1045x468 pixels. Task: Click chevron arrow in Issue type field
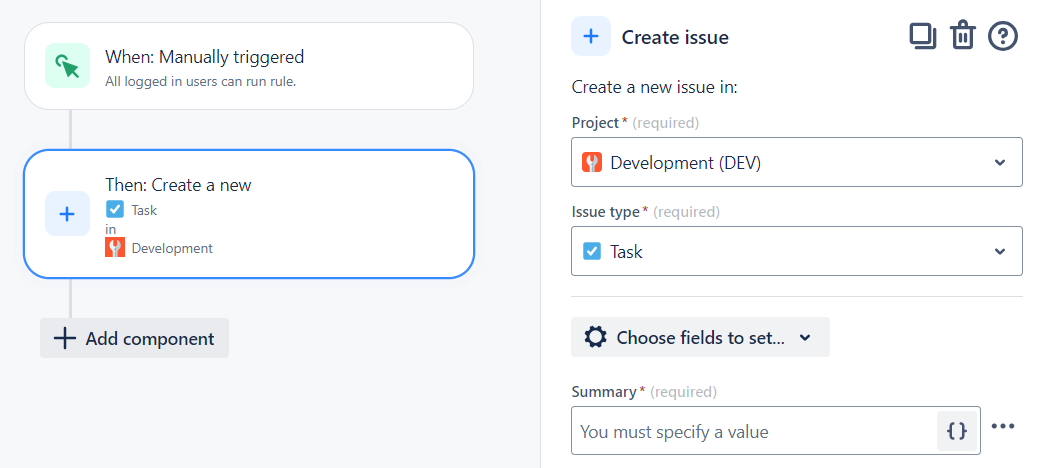pyautogui.click(x=1000, y=251)
